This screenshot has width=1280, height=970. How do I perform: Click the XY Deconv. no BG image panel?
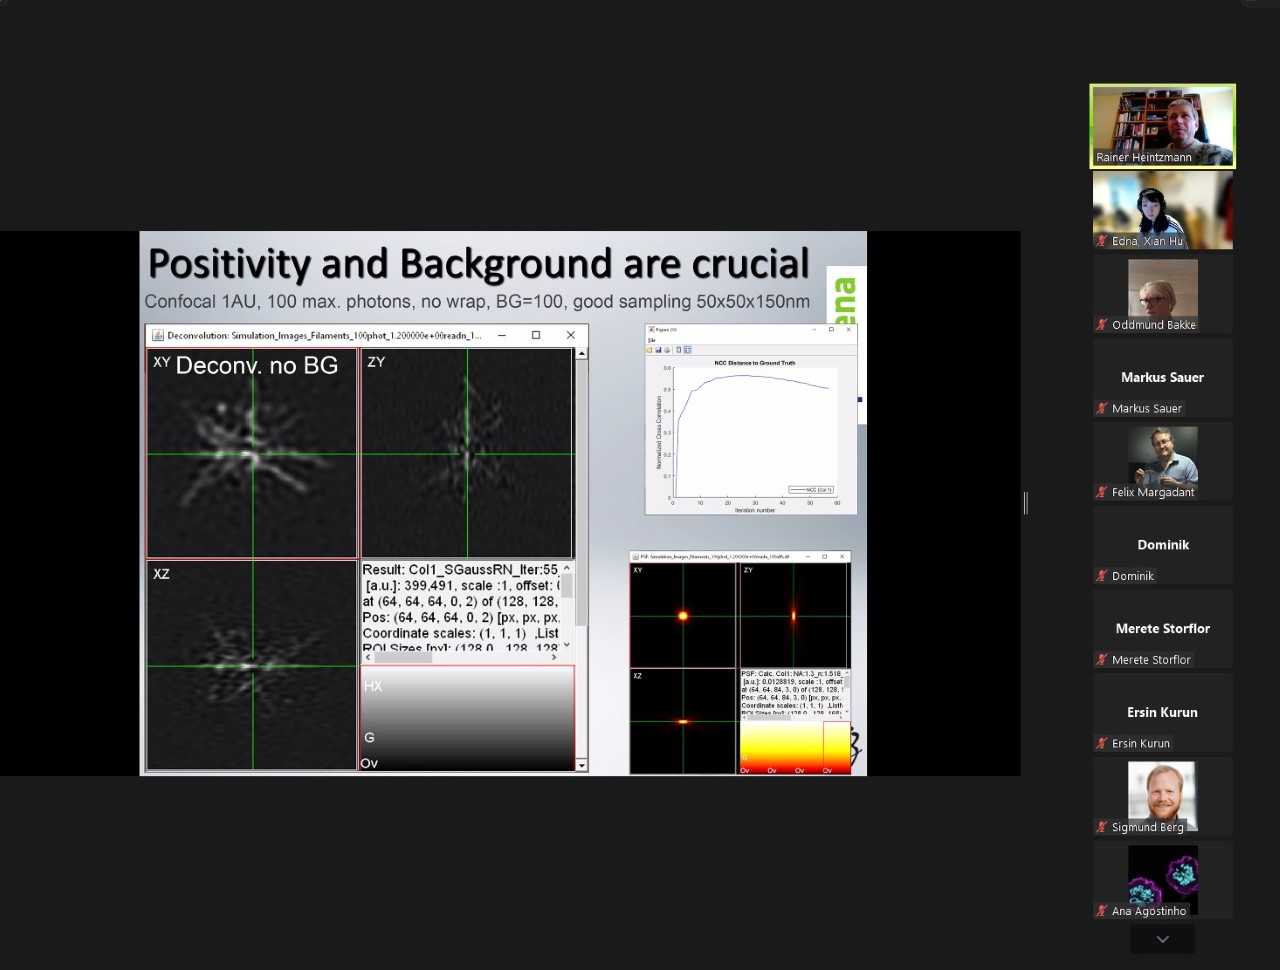pos(252,453)
